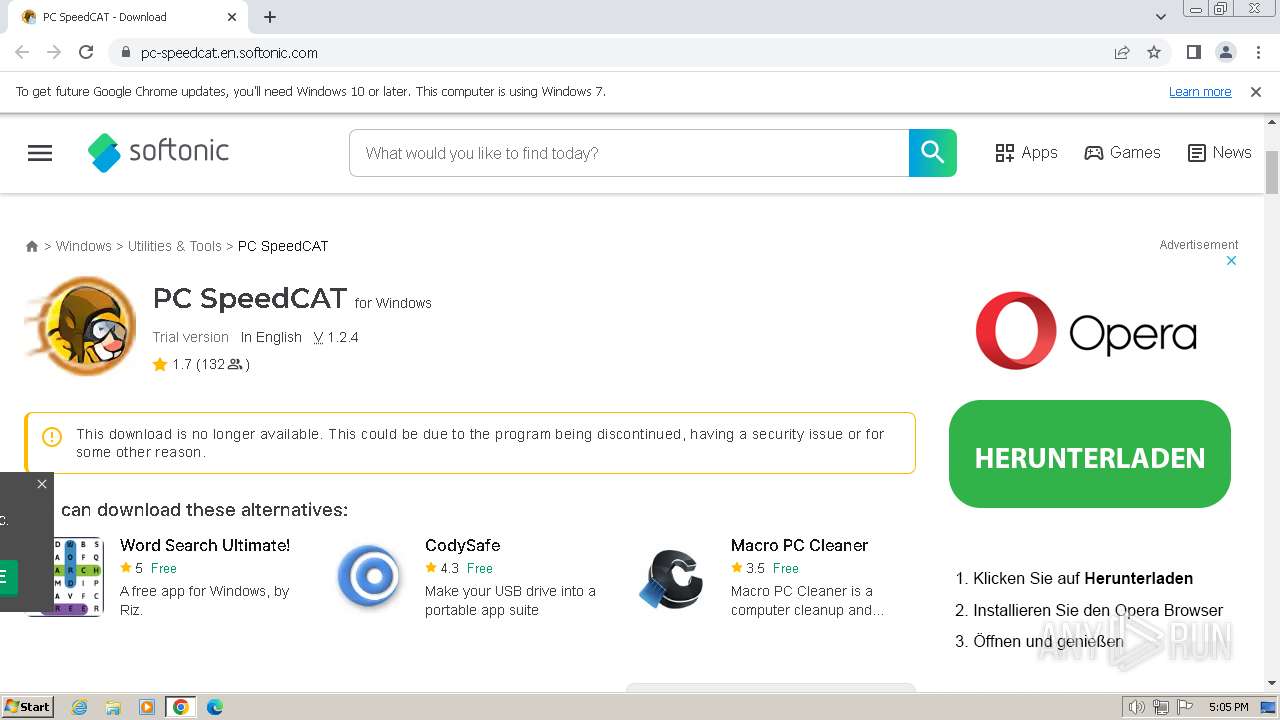Open the Chrome profile menu
Screen dimensions: 1280x720
point(1226,52)
